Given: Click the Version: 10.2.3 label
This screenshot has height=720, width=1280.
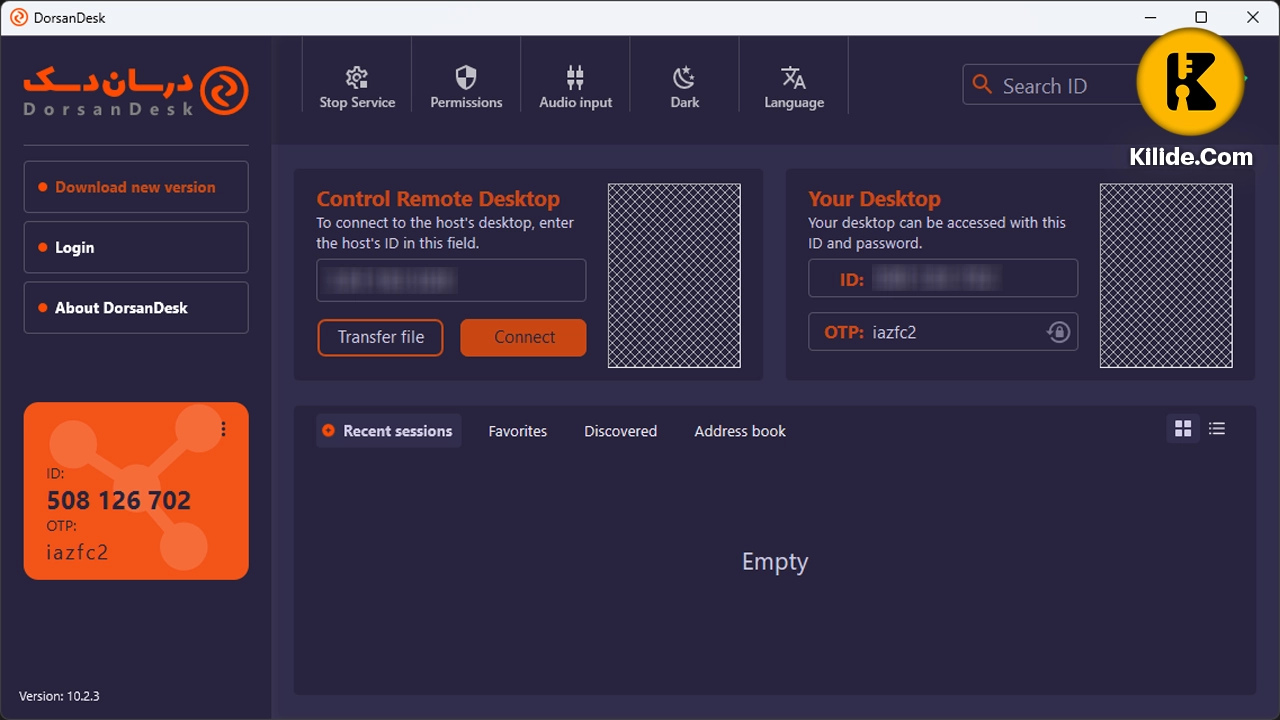Looking at the screenshot, I should tap(59, 696).
